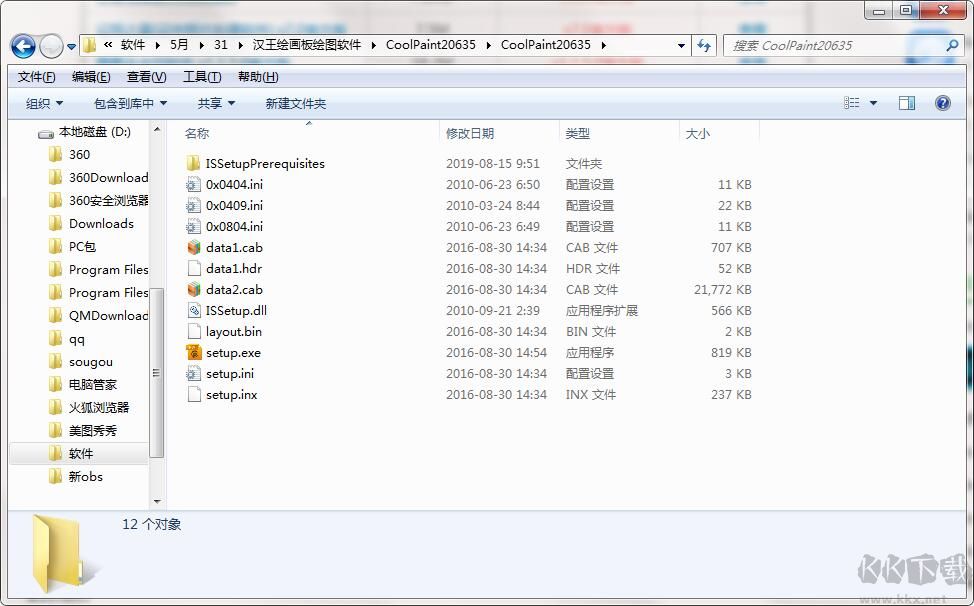Open the address bar history dropdown arrow
This screenshot has width=974, height=606.
coord(681,45)
